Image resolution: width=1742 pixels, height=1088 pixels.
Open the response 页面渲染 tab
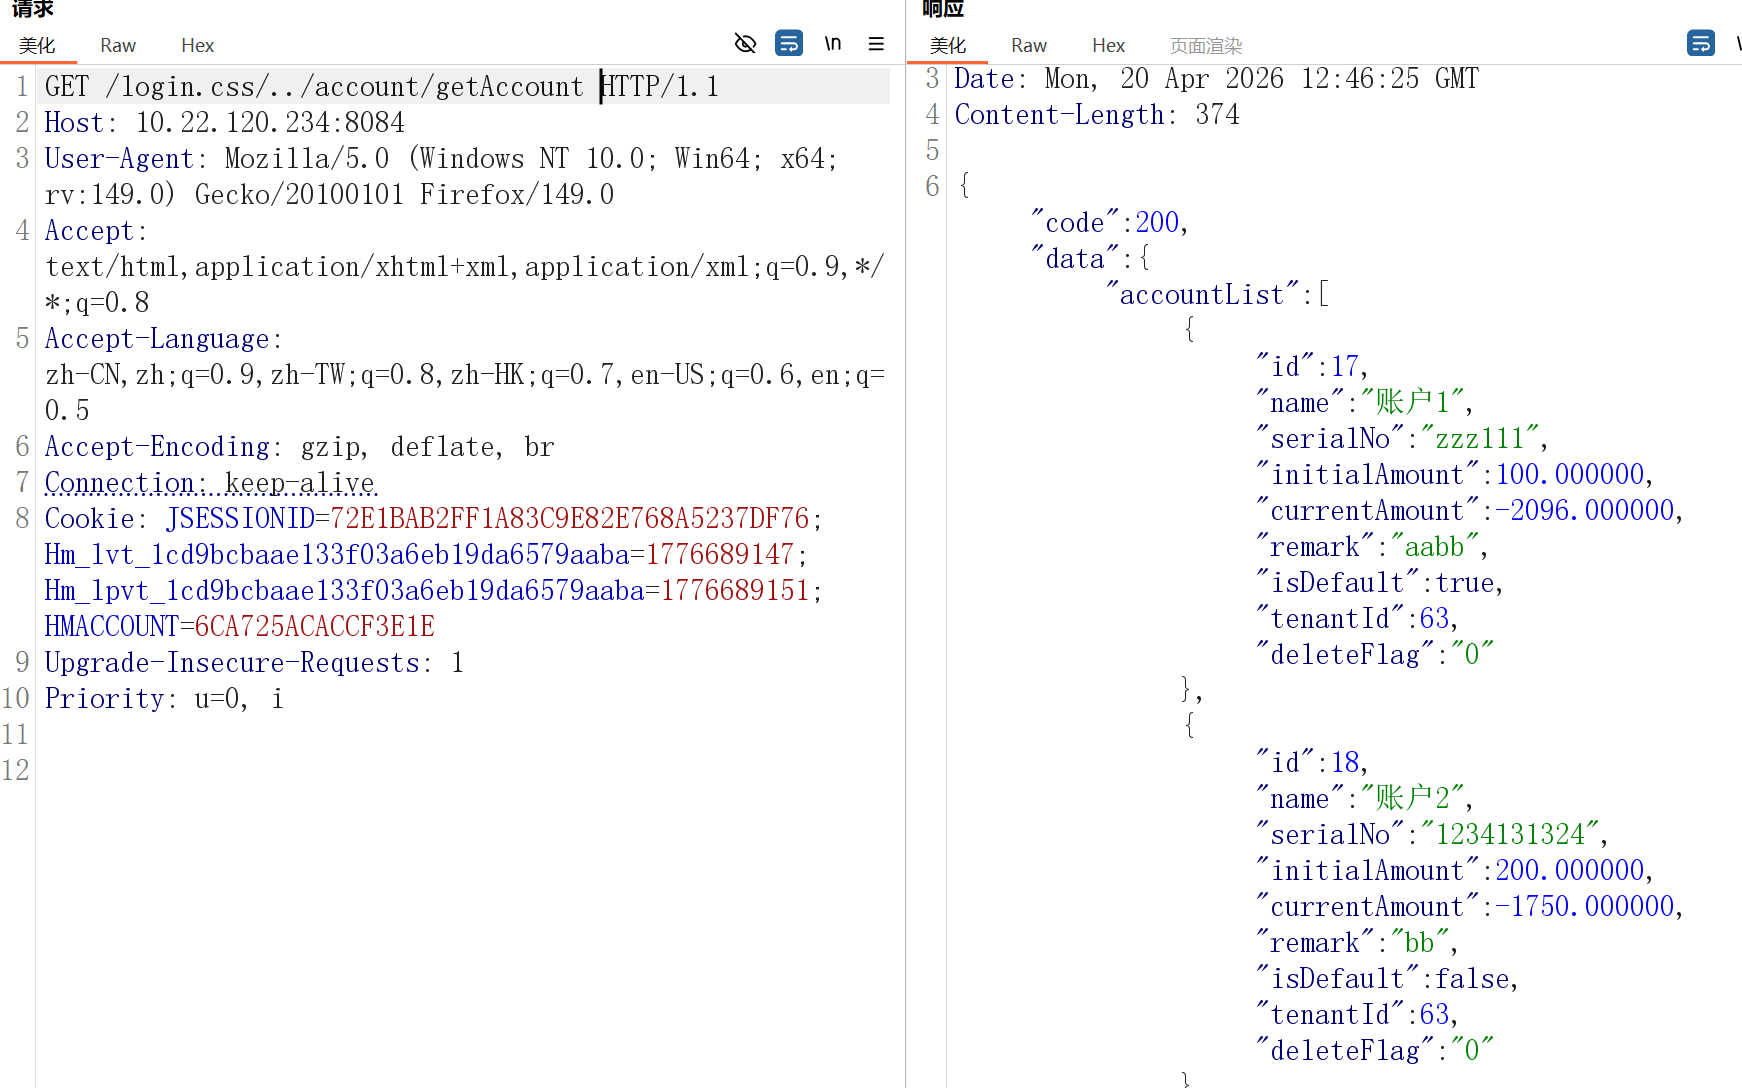(1206, 45)
